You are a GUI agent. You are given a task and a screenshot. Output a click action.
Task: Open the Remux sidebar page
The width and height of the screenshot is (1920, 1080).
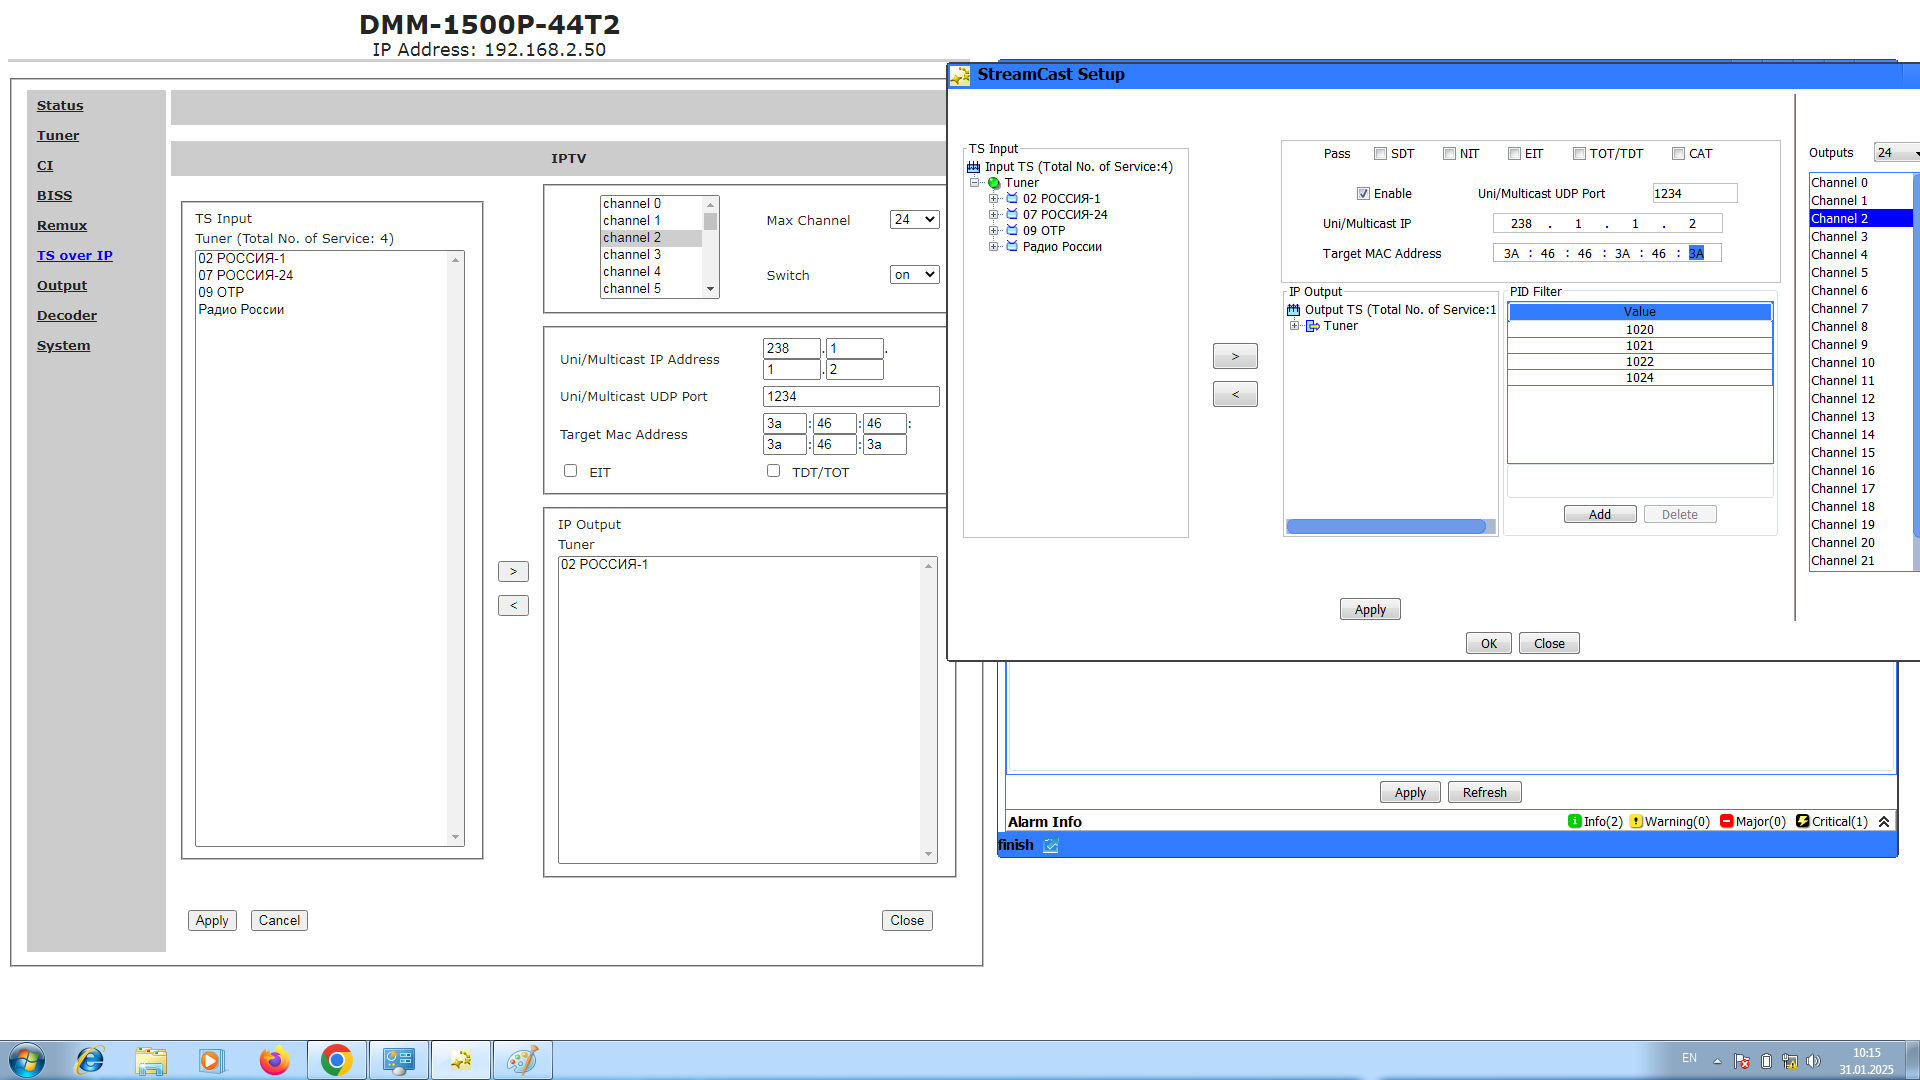coord(62,226)
